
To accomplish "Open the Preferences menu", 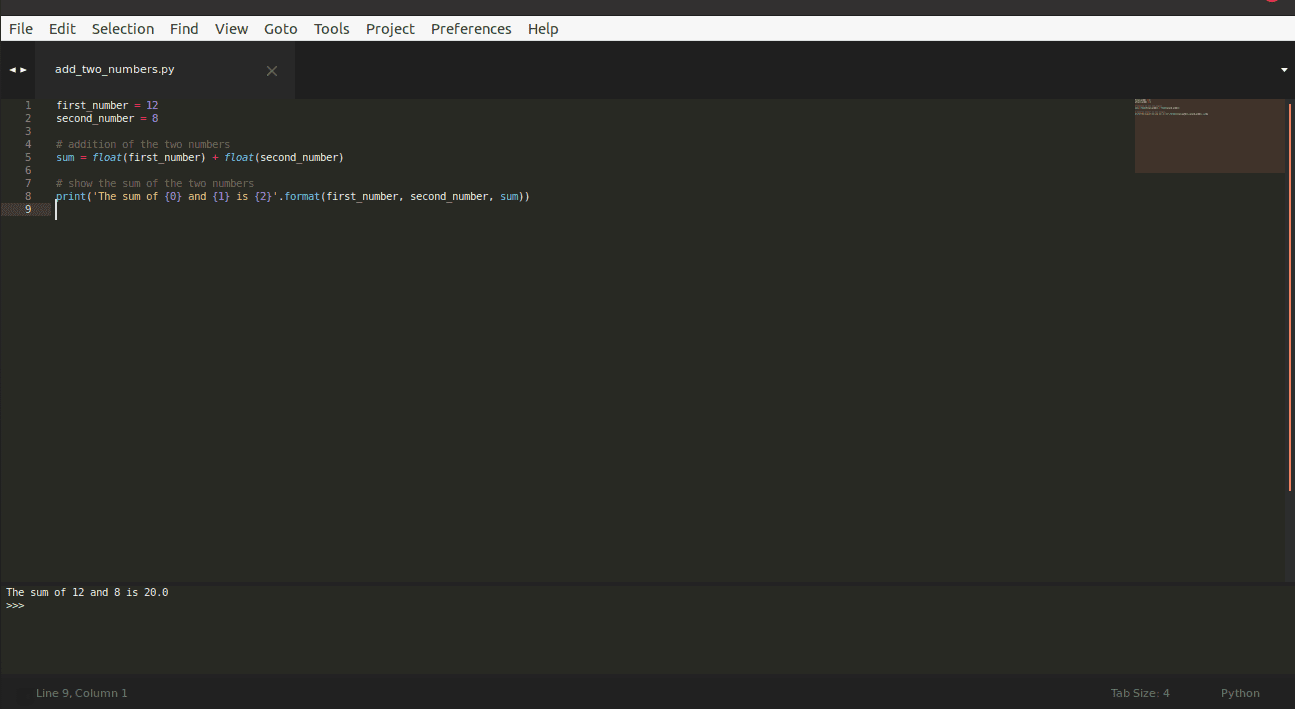I will click(x=471, y=28).
